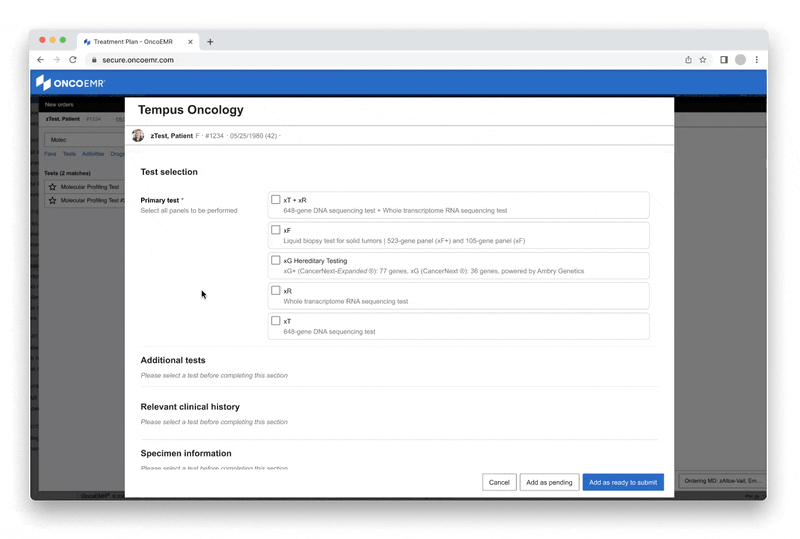This screenshot has height=539, width=800.
Task: Check the xF liquid biopsy test
Action: point(276,230)
